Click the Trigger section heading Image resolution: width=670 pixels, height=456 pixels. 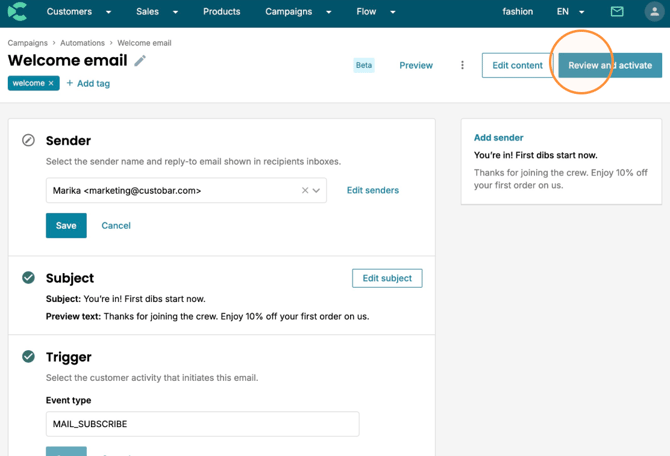[x=68, y=357]
